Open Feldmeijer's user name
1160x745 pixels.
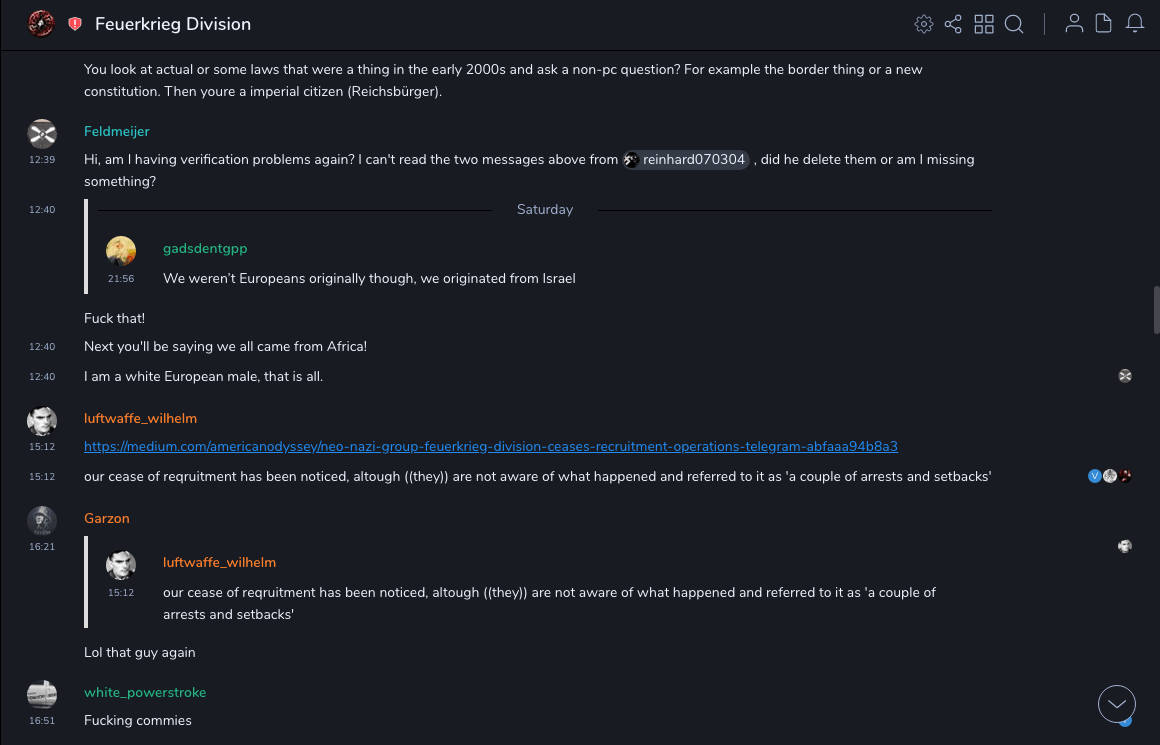click(x=116, y=131)
